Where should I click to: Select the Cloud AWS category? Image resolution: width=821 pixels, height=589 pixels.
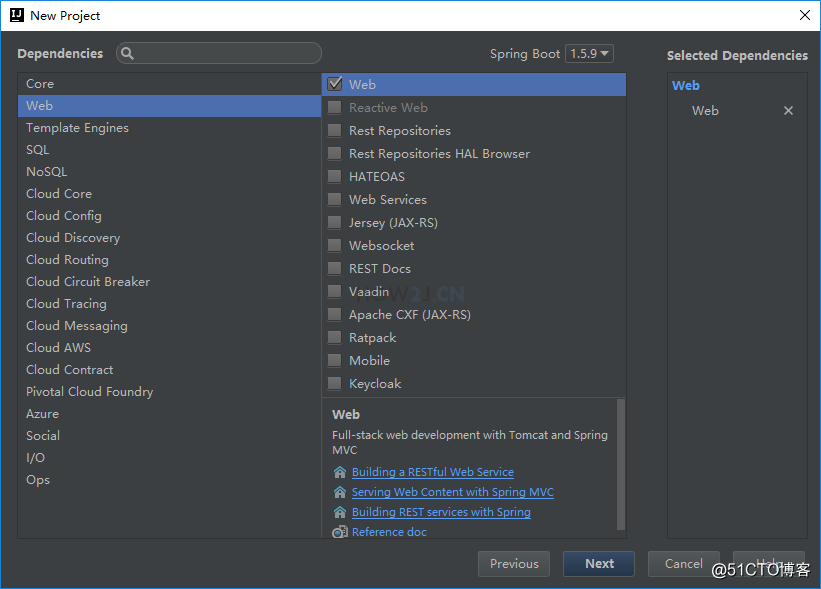click(x=169, y=348)
